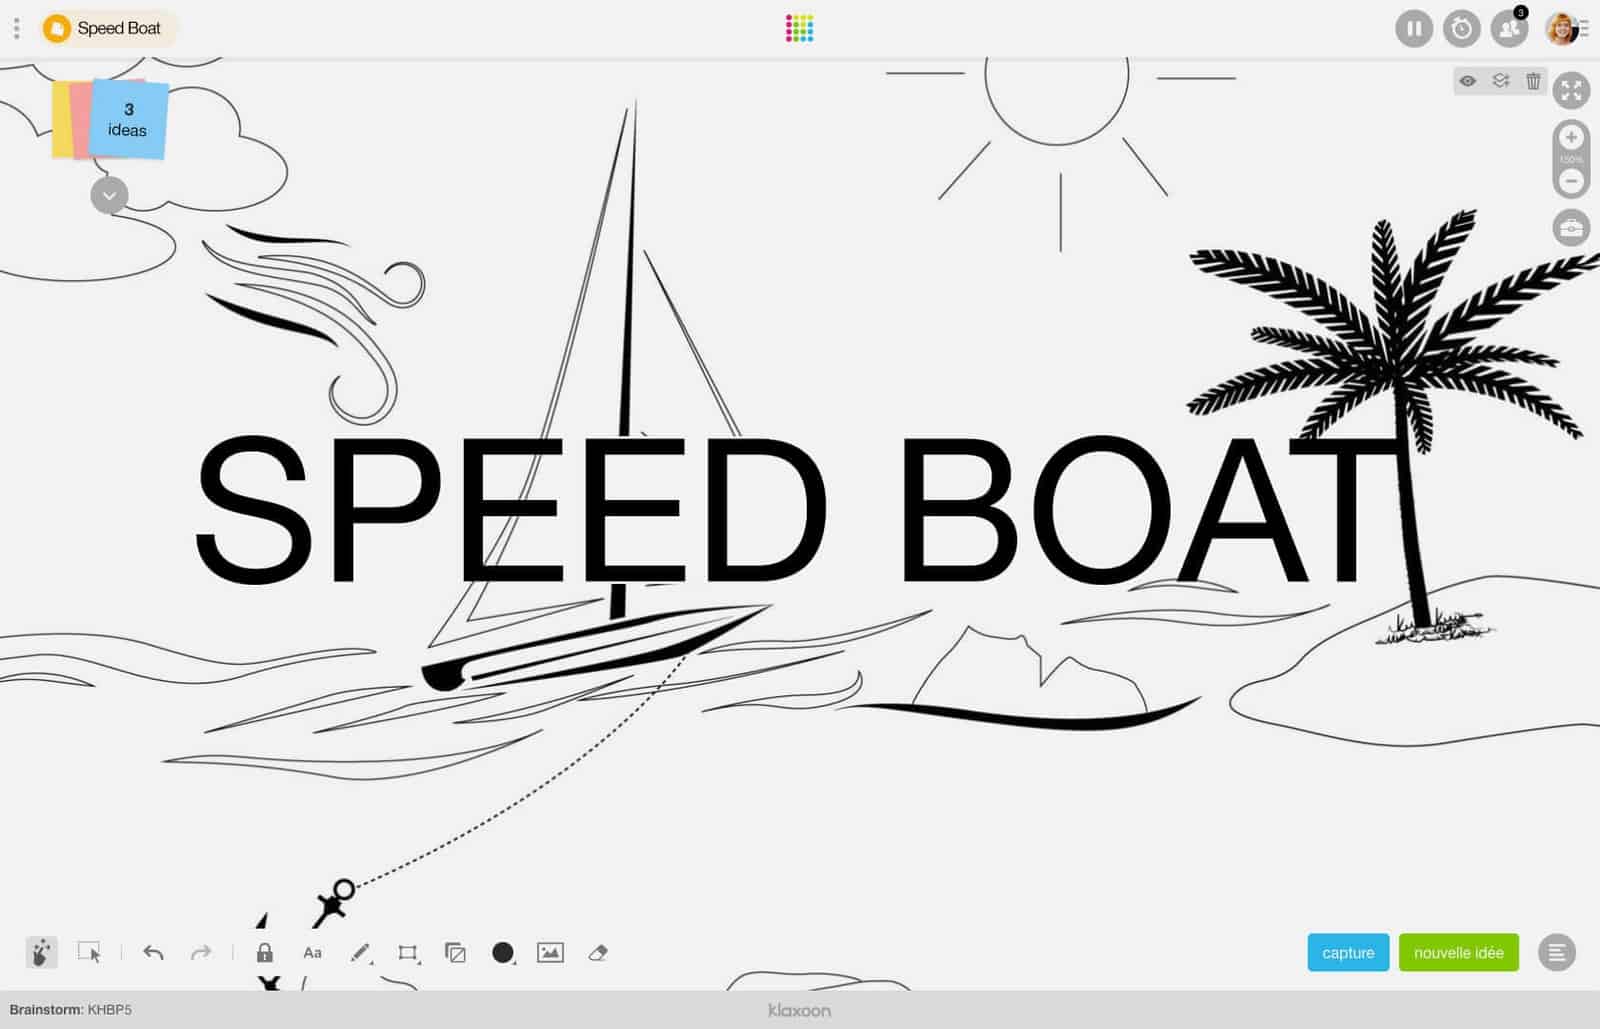Toggle element visibility with the eye icon
This screenshot has height=1029, width=1600.
1468,82
